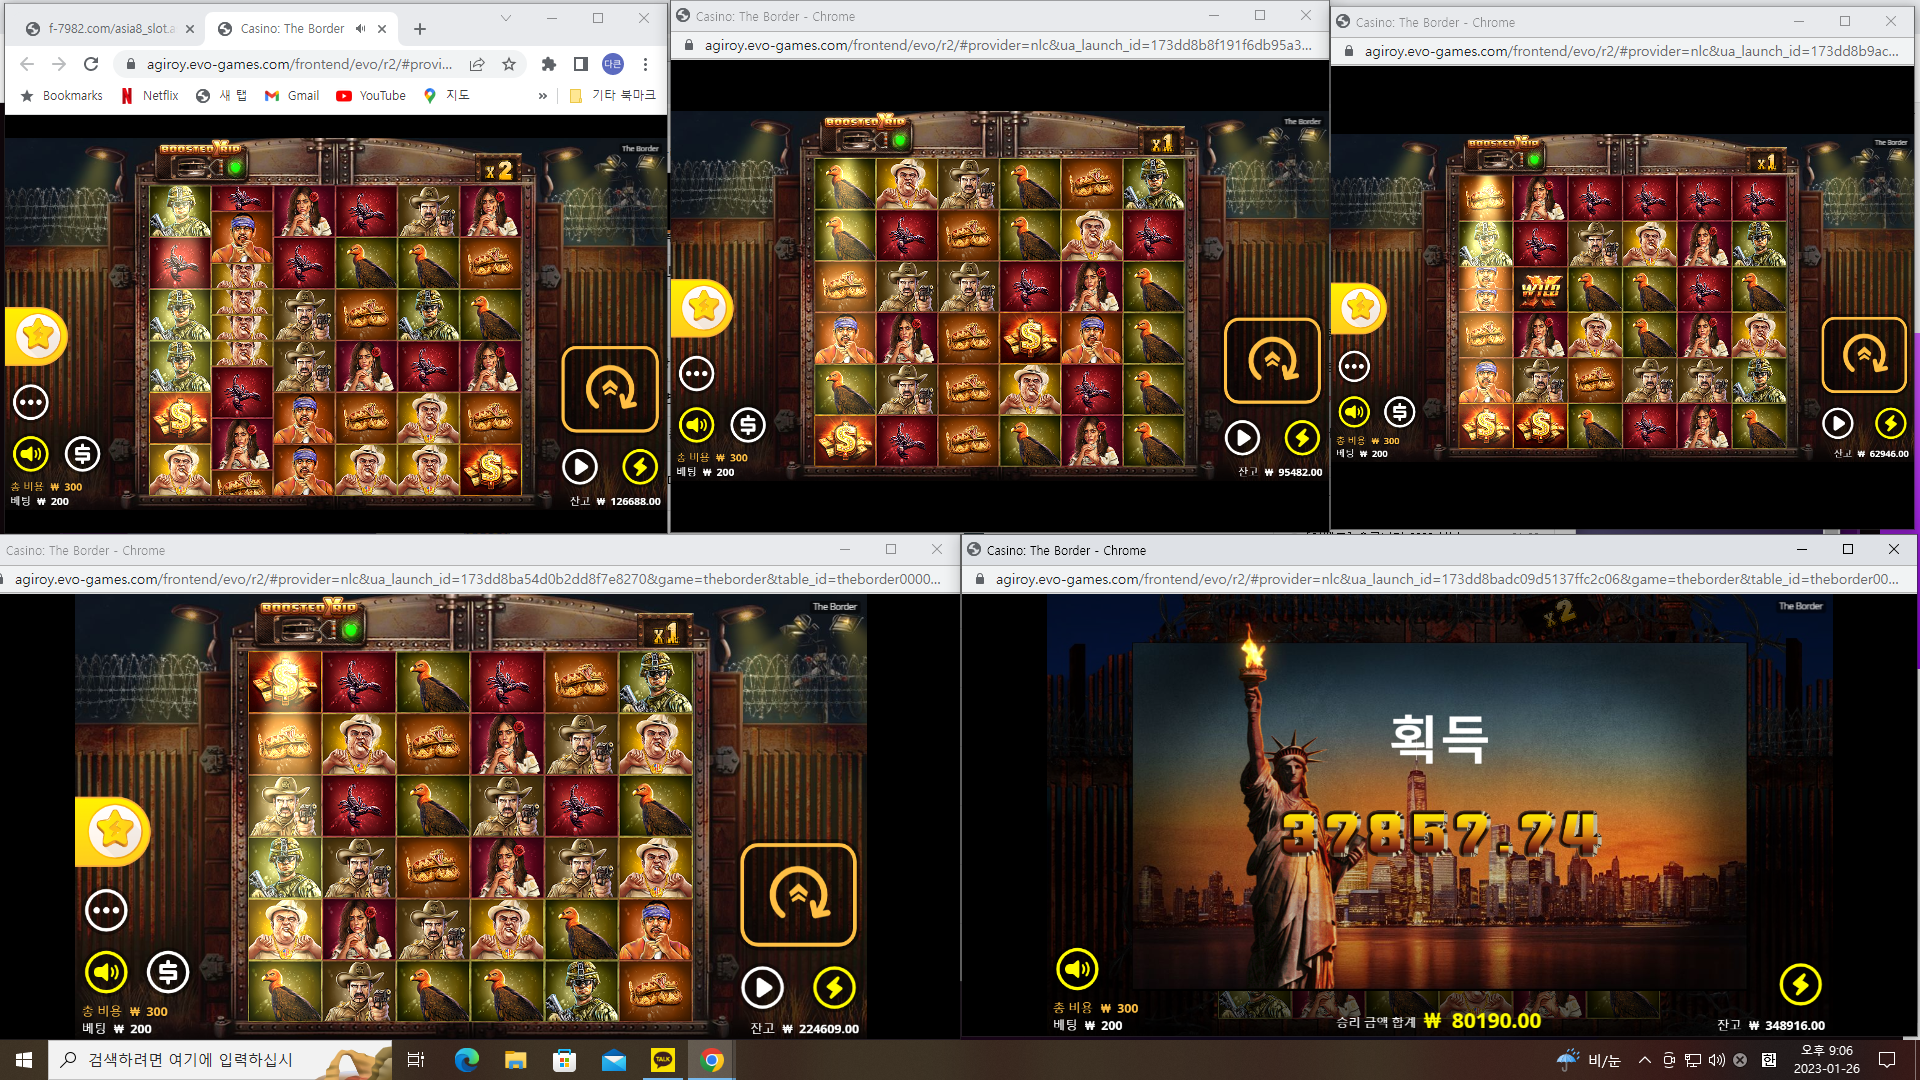This screenshot has height=1080, width=1920.
Task: Open the 기타 북마크 folder
Action: pos(612,96)
